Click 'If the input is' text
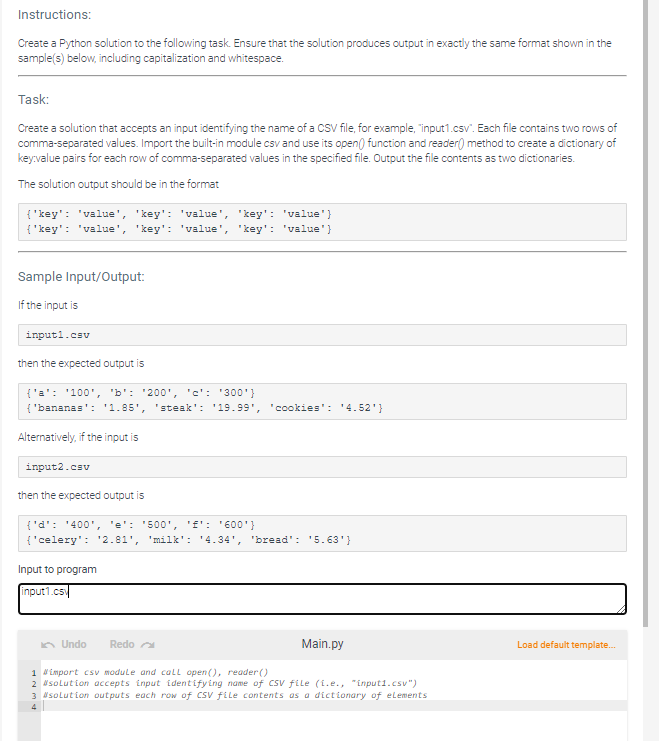The image size is (659, 741). pyautogui.click(x=48, y=305)
